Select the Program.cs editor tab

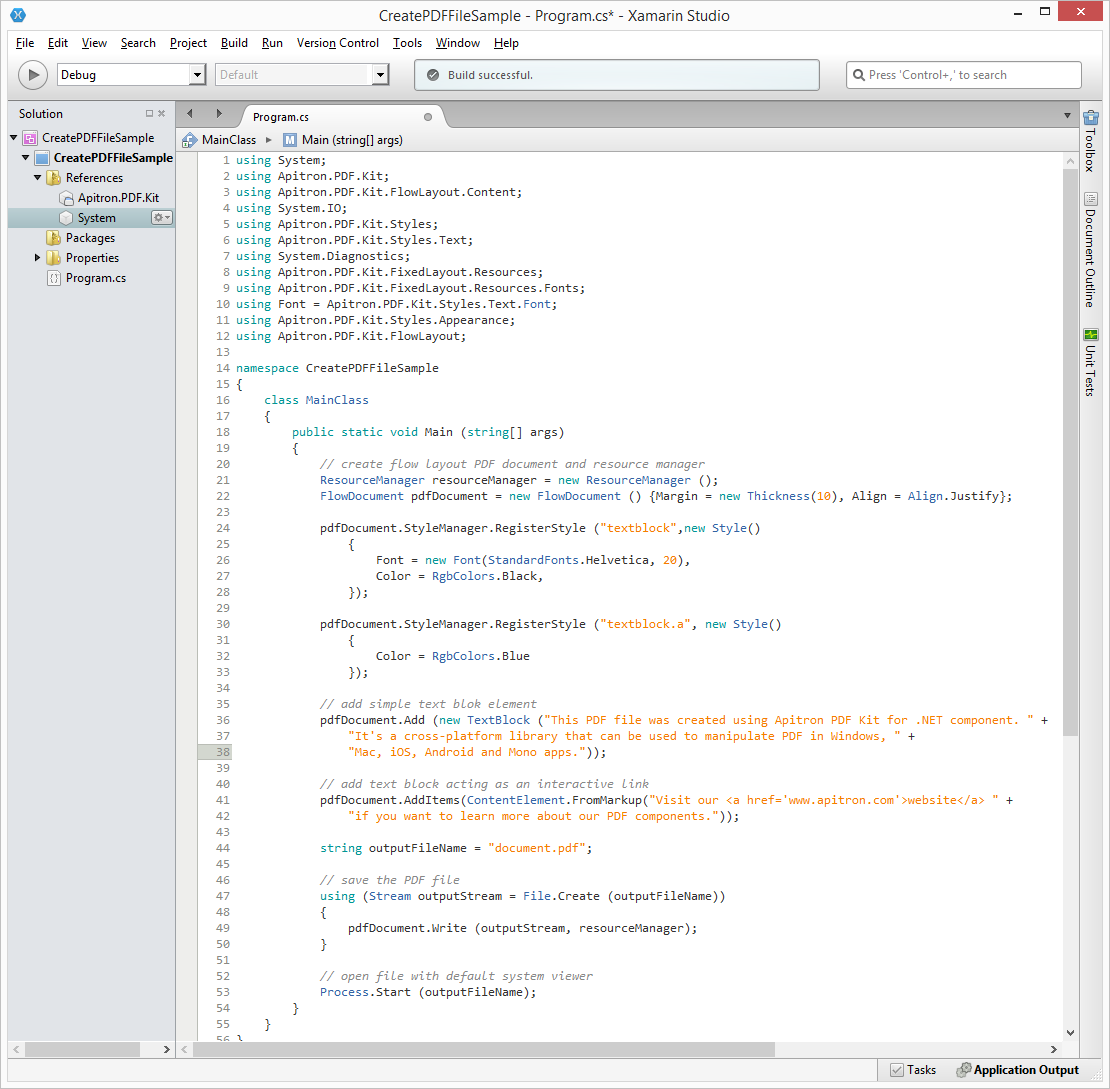tap(281, 117)
